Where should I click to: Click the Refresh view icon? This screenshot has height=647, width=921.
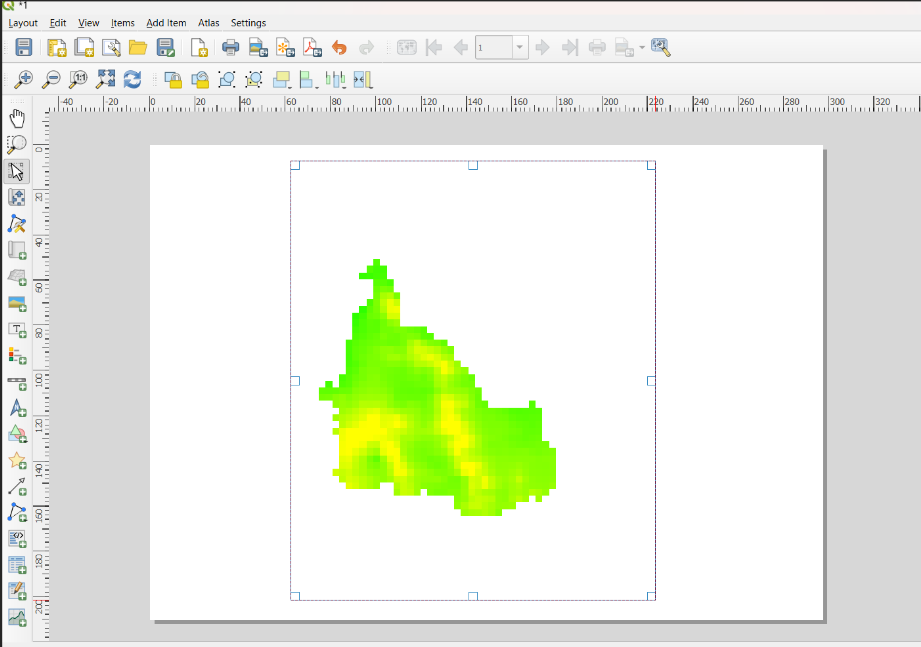[x=132, y=79]
